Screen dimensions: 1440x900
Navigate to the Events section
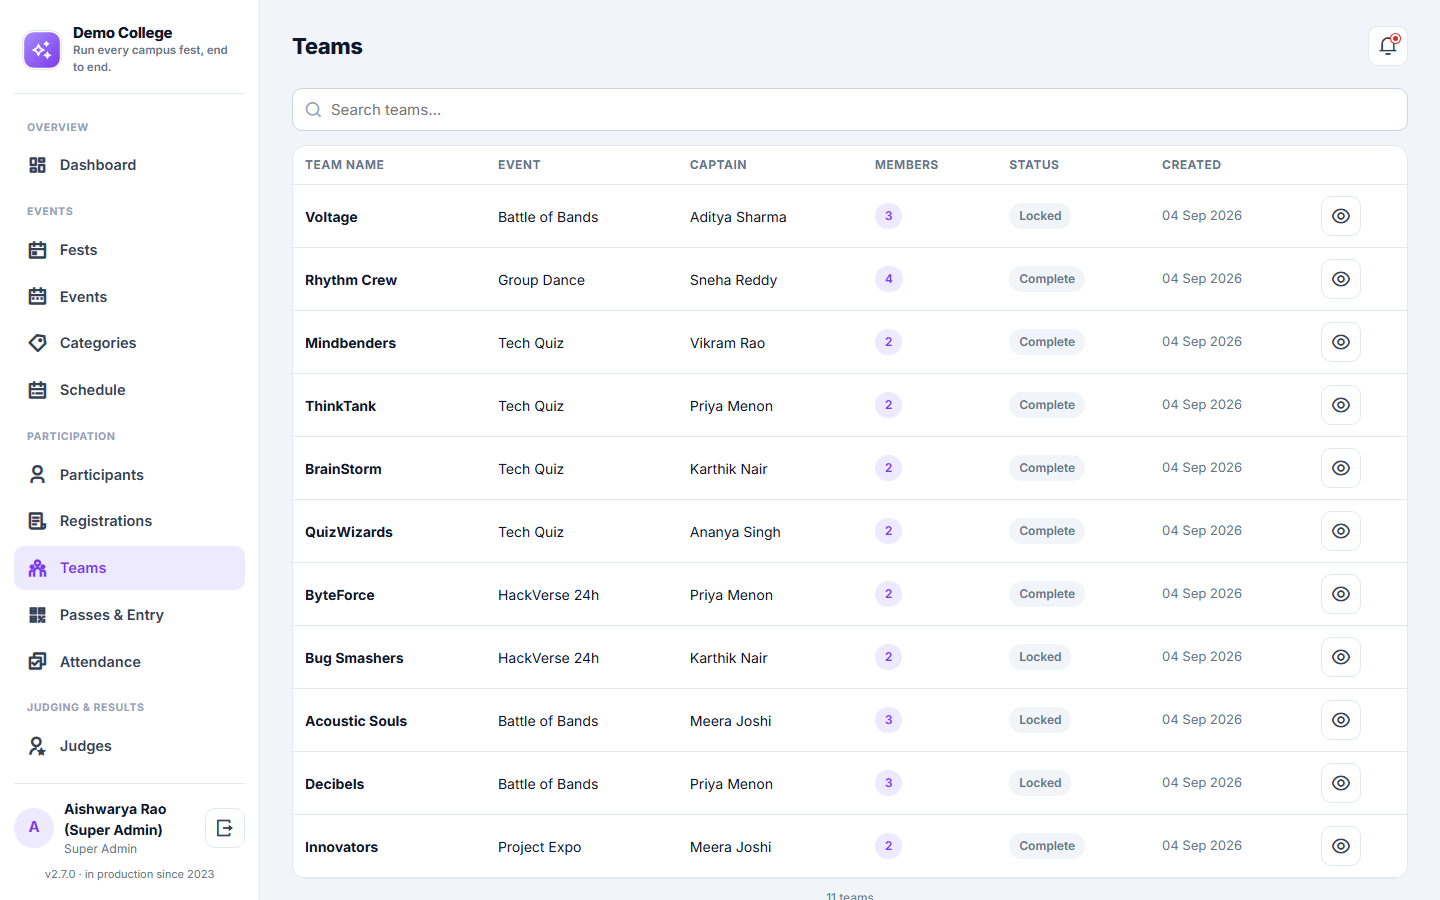[x=129, y=297]
